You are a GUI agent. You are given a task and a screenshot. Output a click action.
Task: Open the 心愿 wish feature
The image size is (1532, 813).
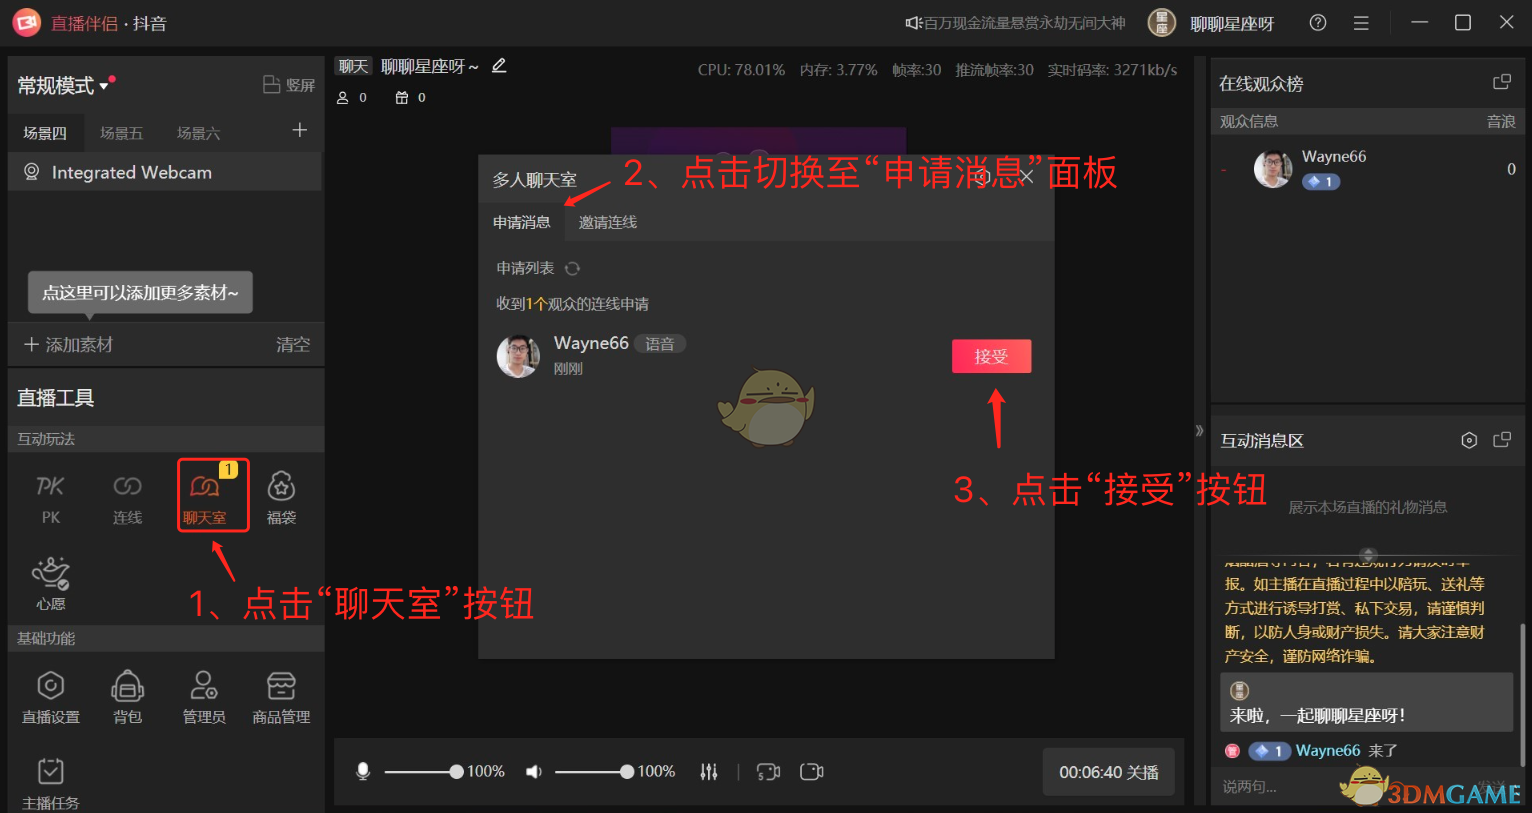[50, 582]
